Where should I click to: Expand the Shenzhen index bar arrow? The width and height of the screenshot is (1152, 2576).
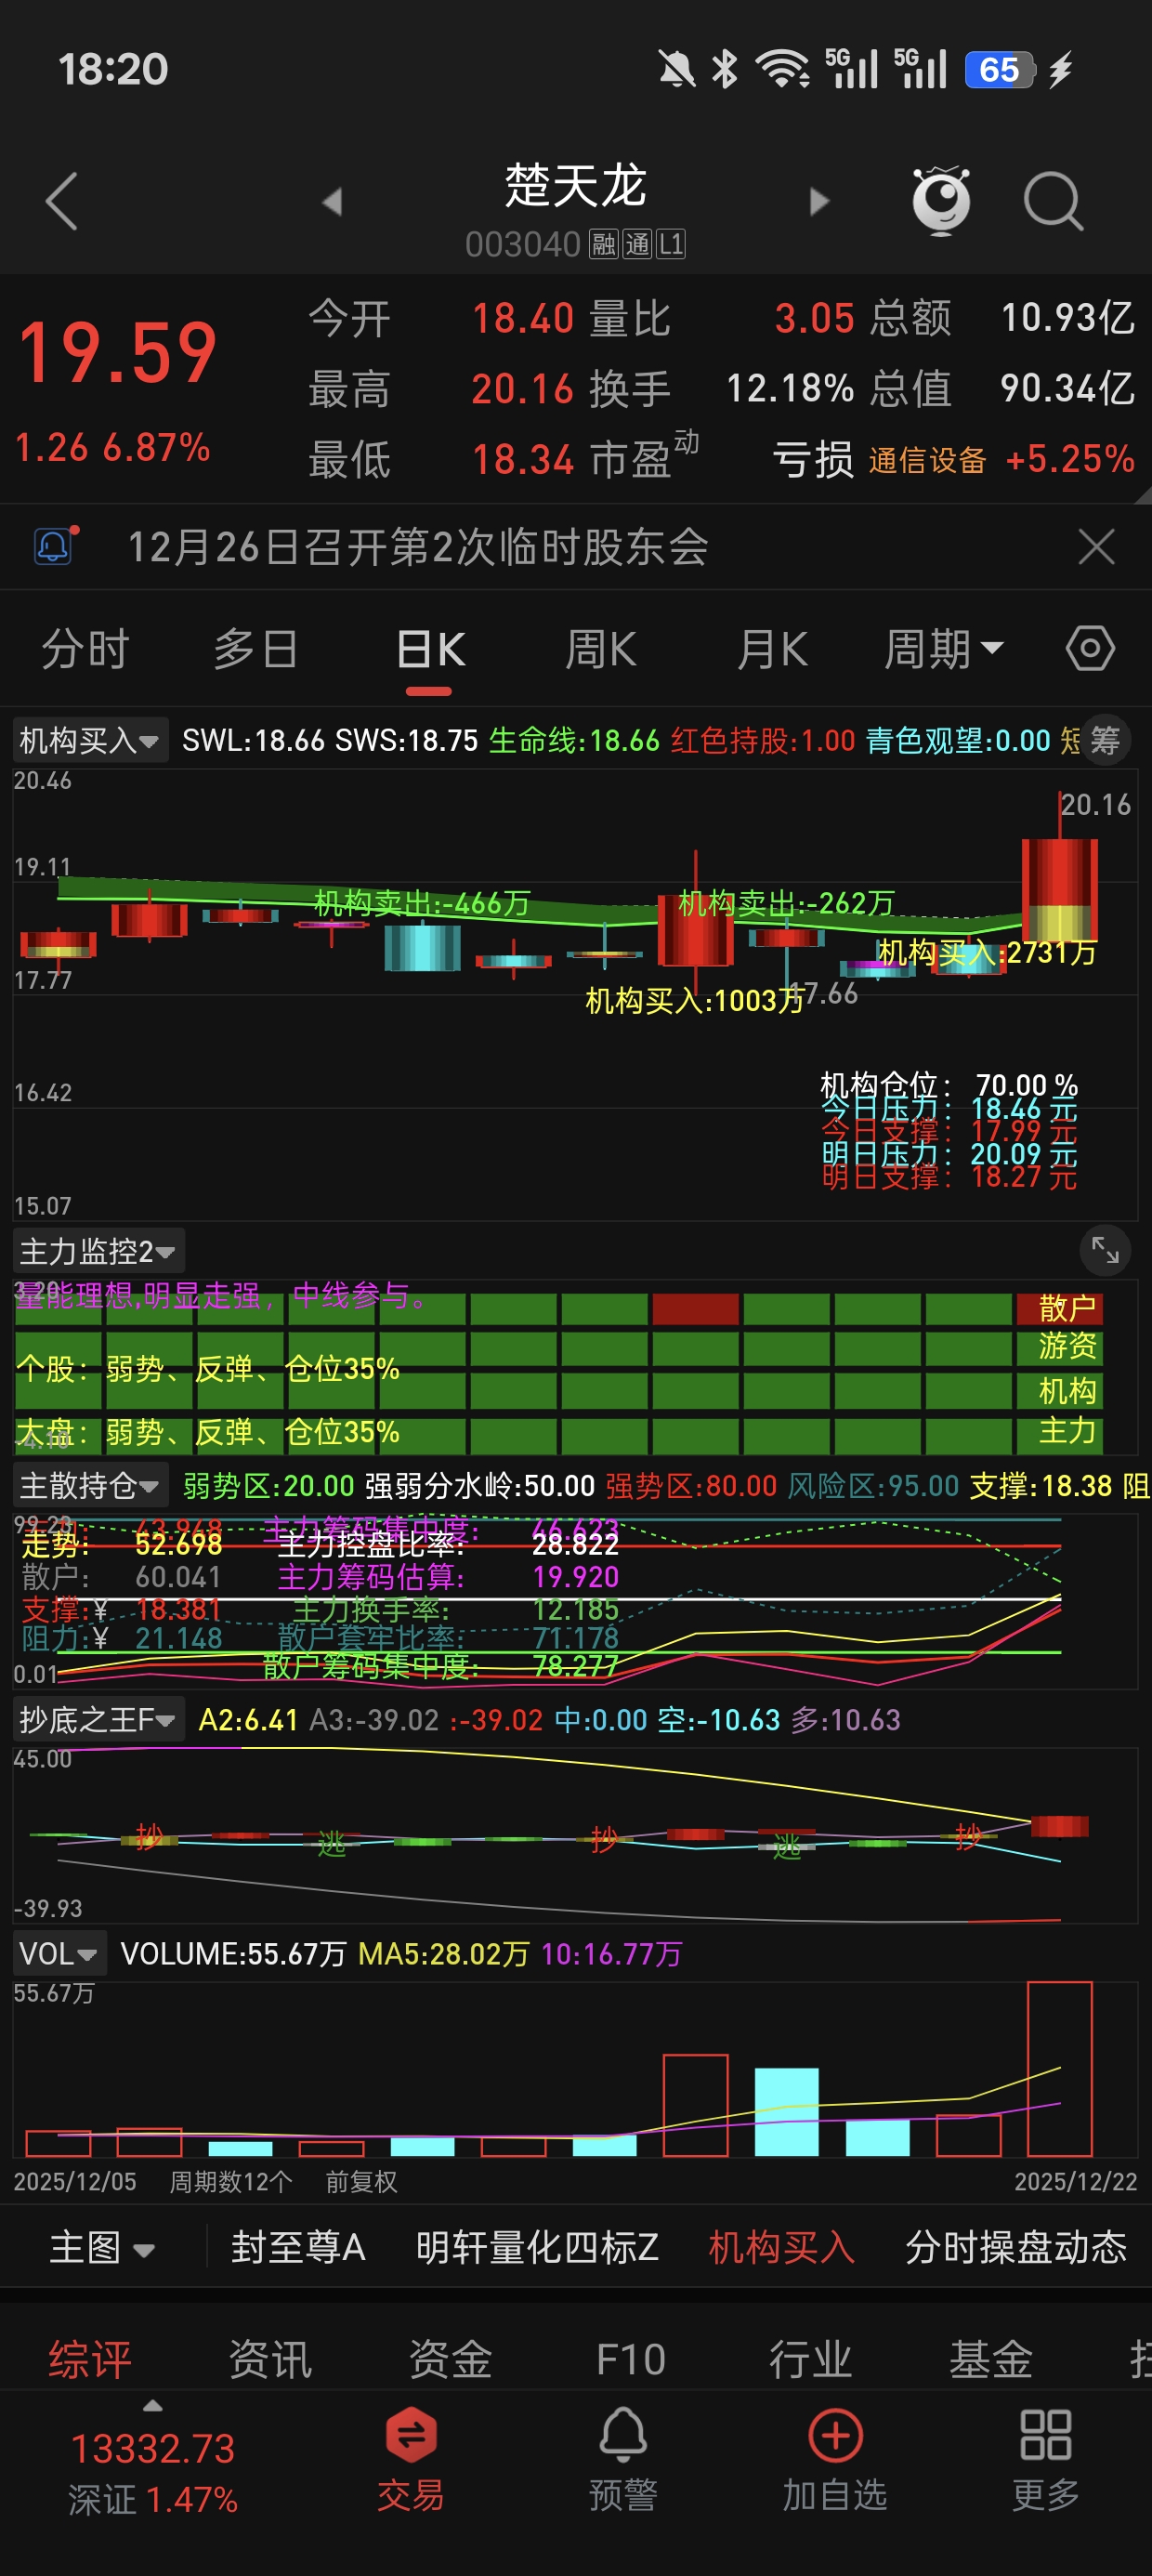152,2405
